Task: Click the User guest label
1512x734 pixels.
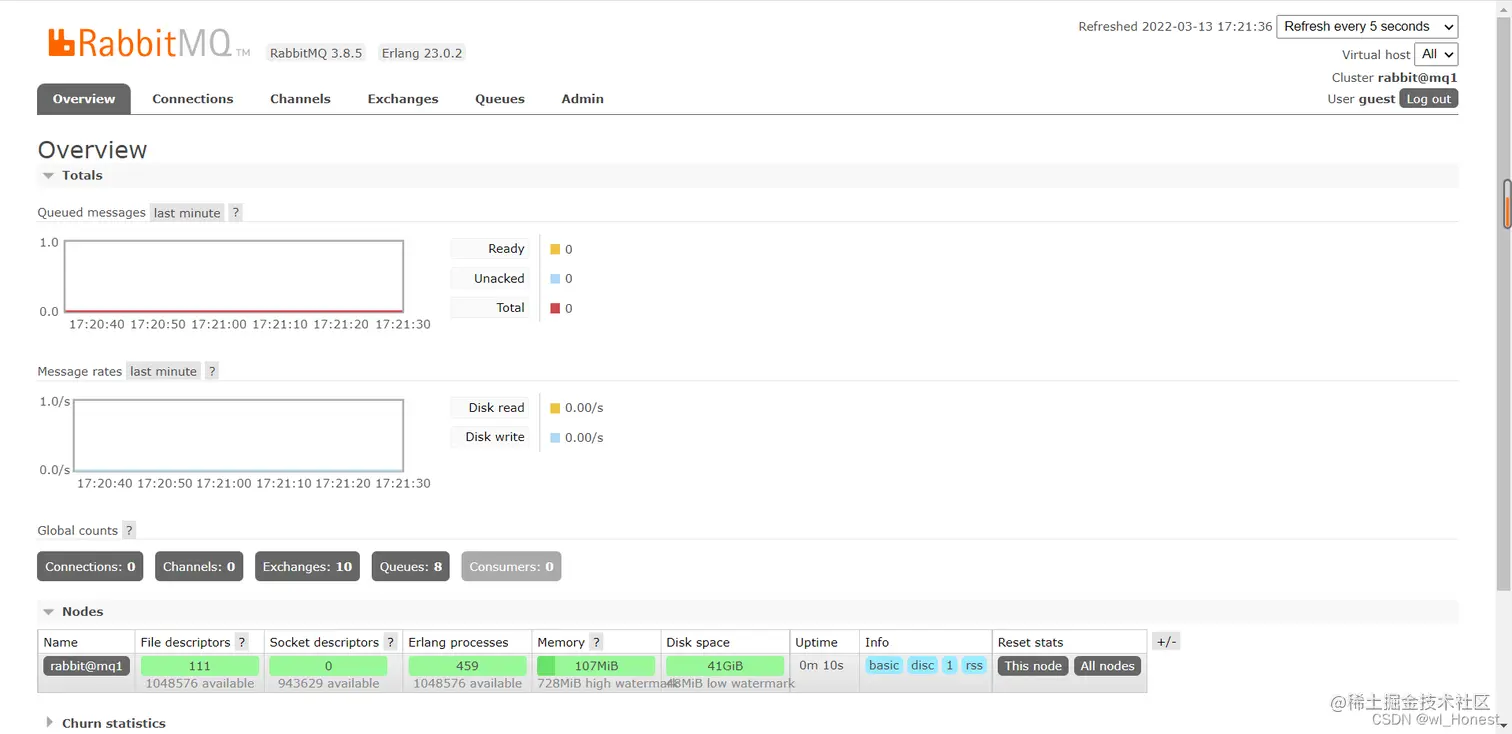Action: (1361, 99)
